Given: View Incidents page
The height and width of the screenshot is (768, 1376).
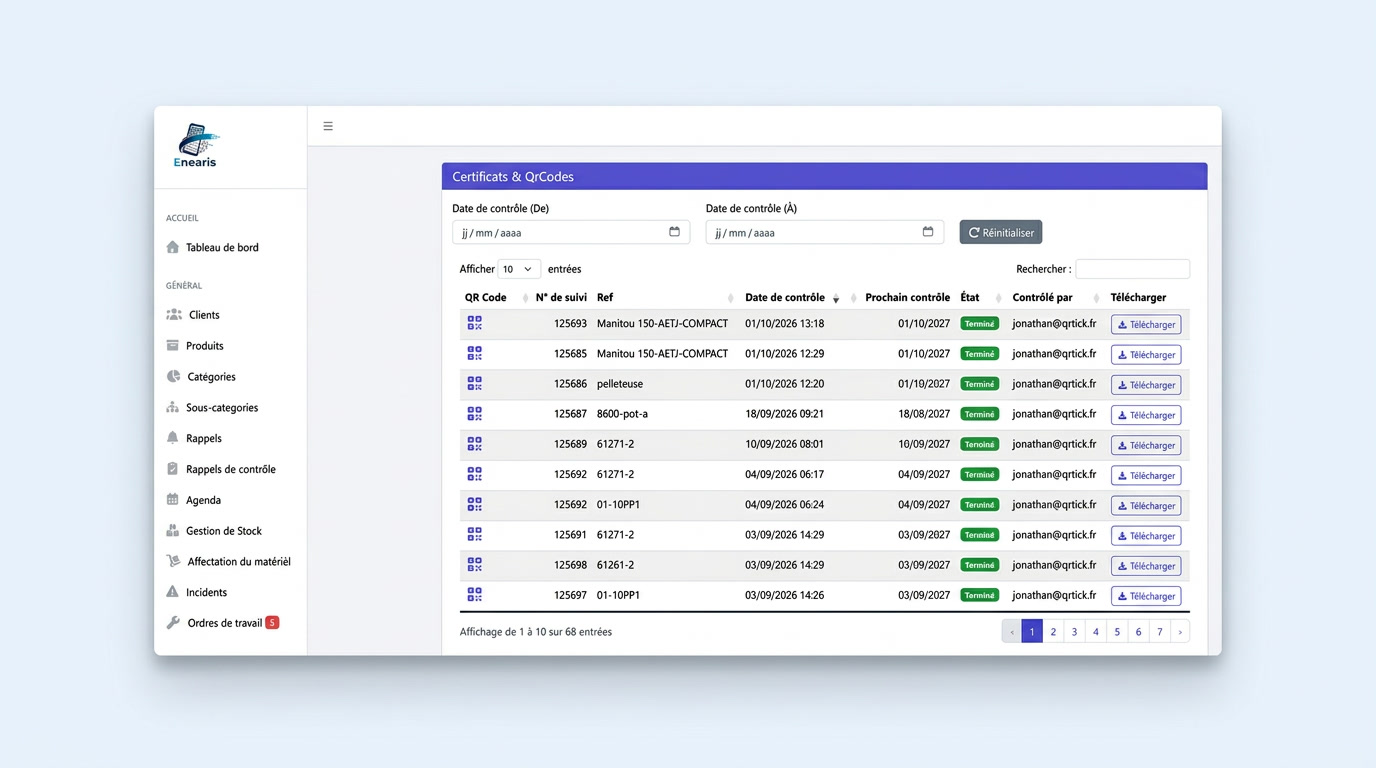Looking at the screenshot, I should [x=196, y=592].
